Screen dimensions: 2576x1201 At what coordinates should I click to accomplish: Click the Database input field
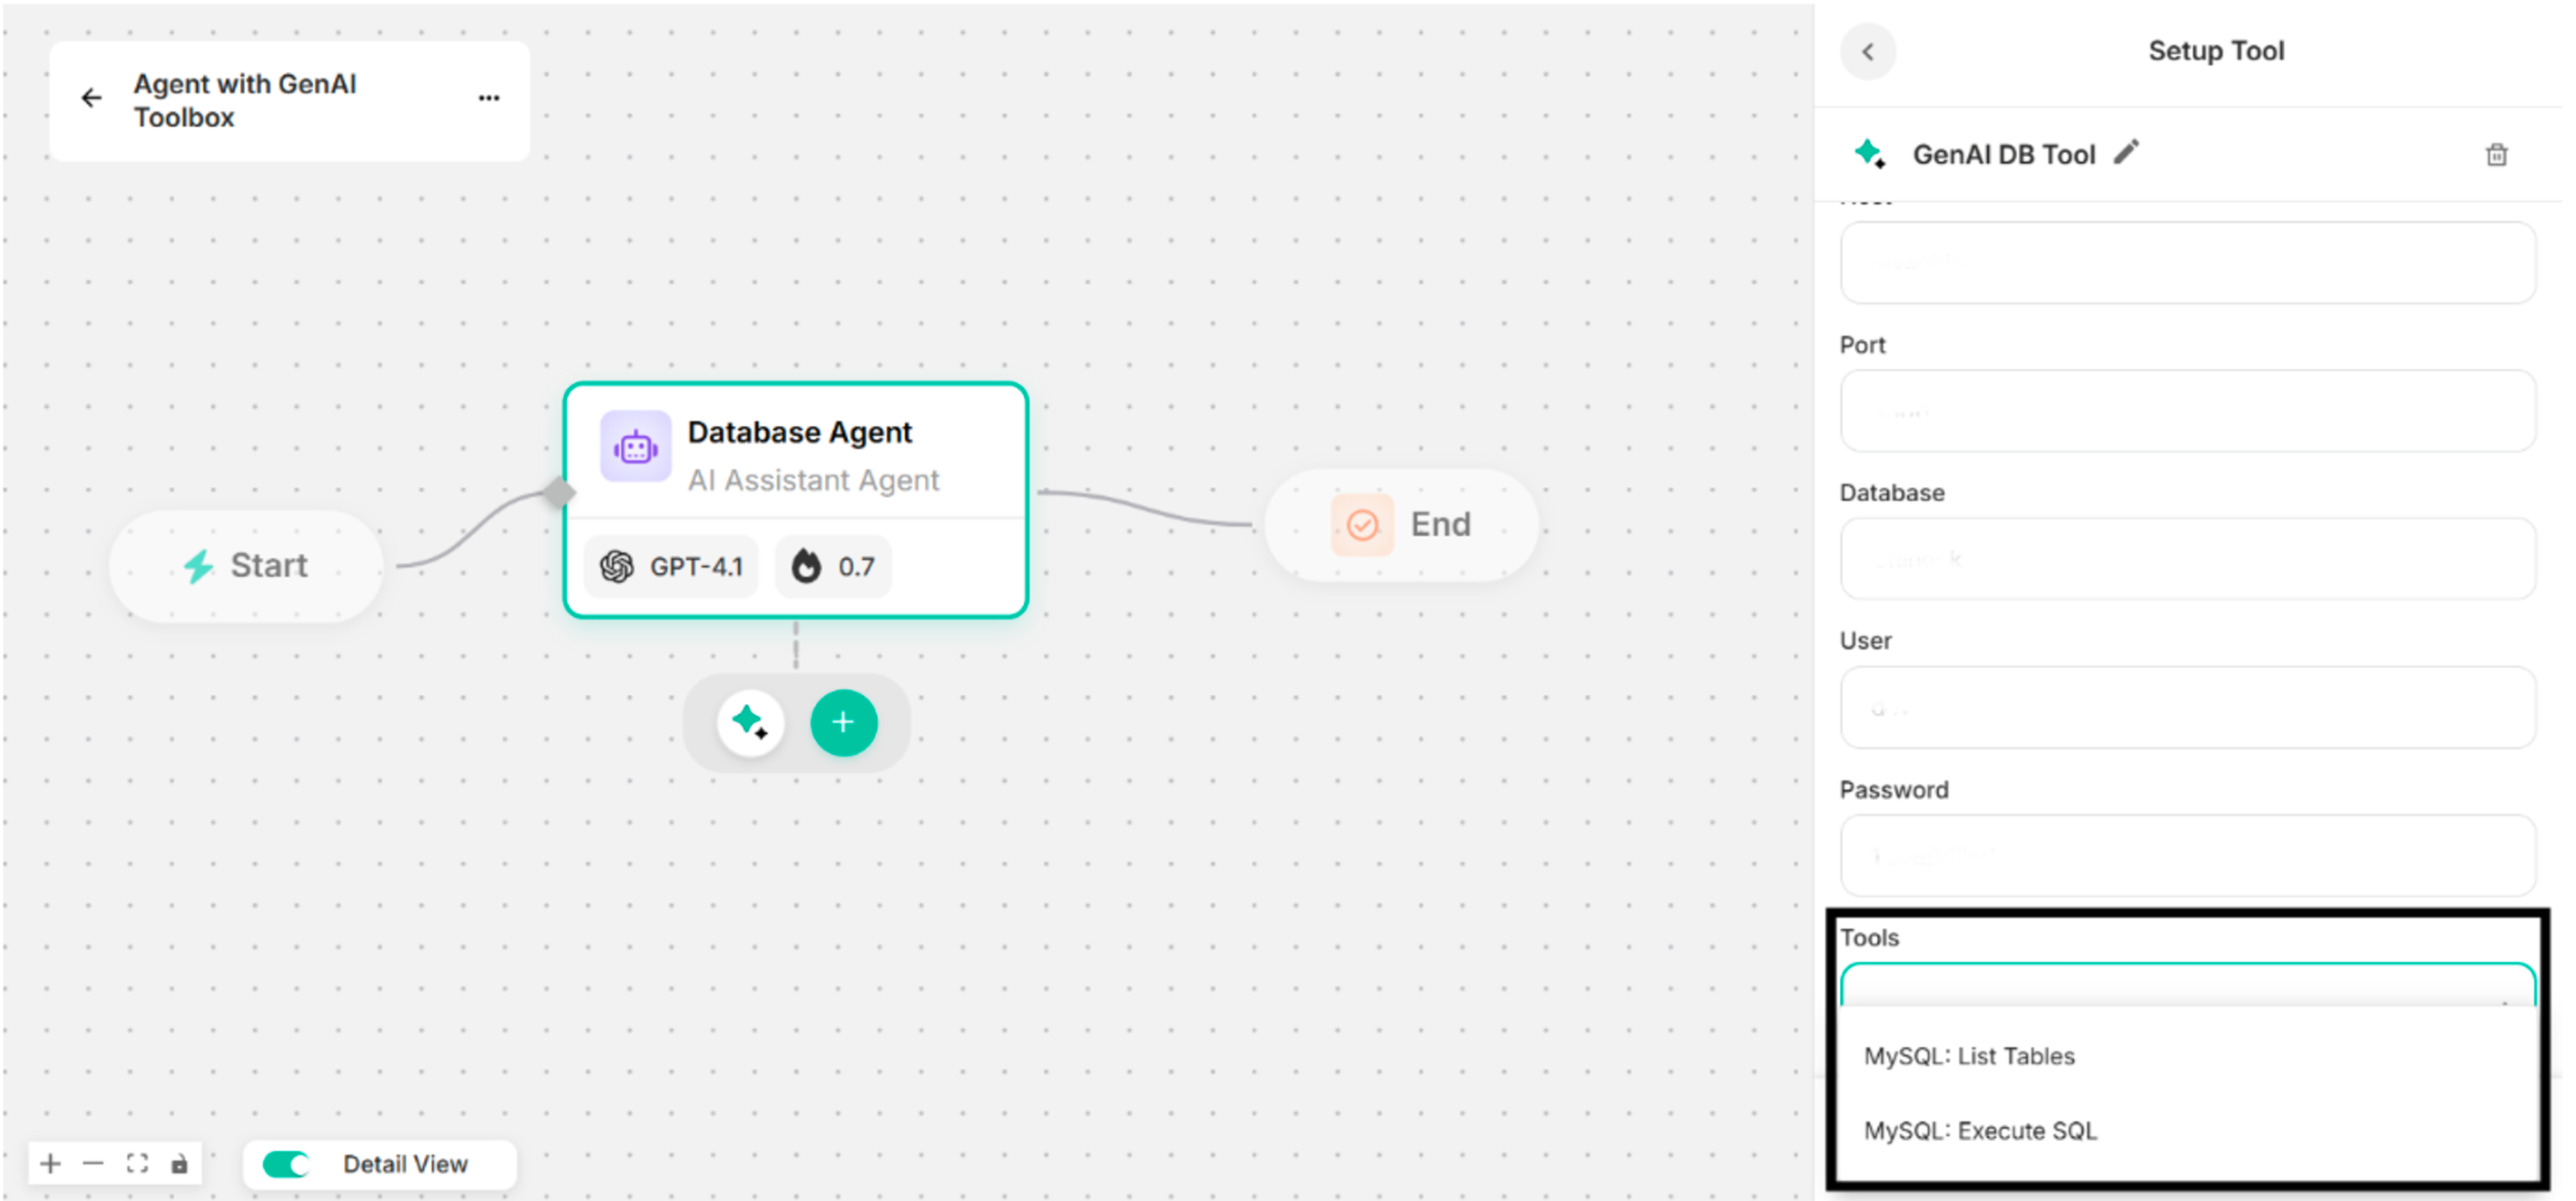point(2188,559)
